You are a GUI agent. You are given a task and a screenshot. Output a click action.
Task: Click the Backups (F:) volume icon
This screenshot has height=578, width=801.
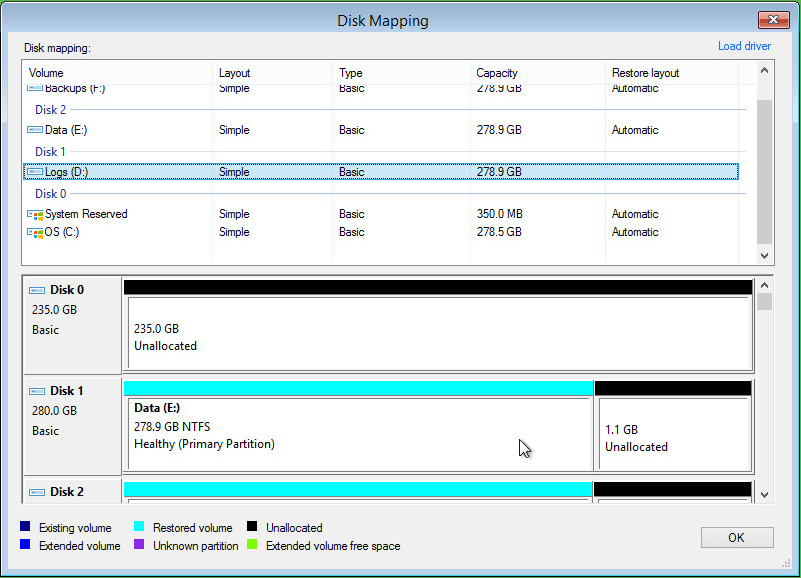[x=35, y=89]
